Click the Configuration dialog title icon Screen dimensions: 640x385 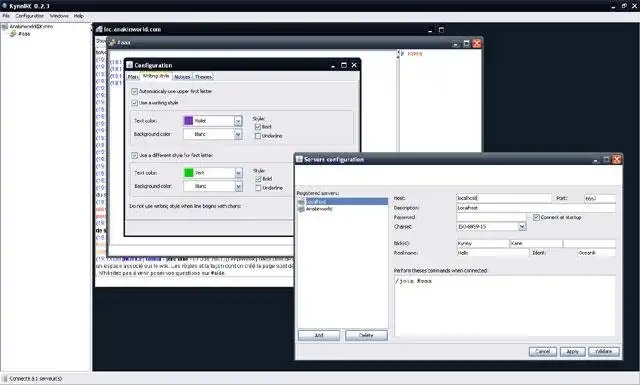129,65
